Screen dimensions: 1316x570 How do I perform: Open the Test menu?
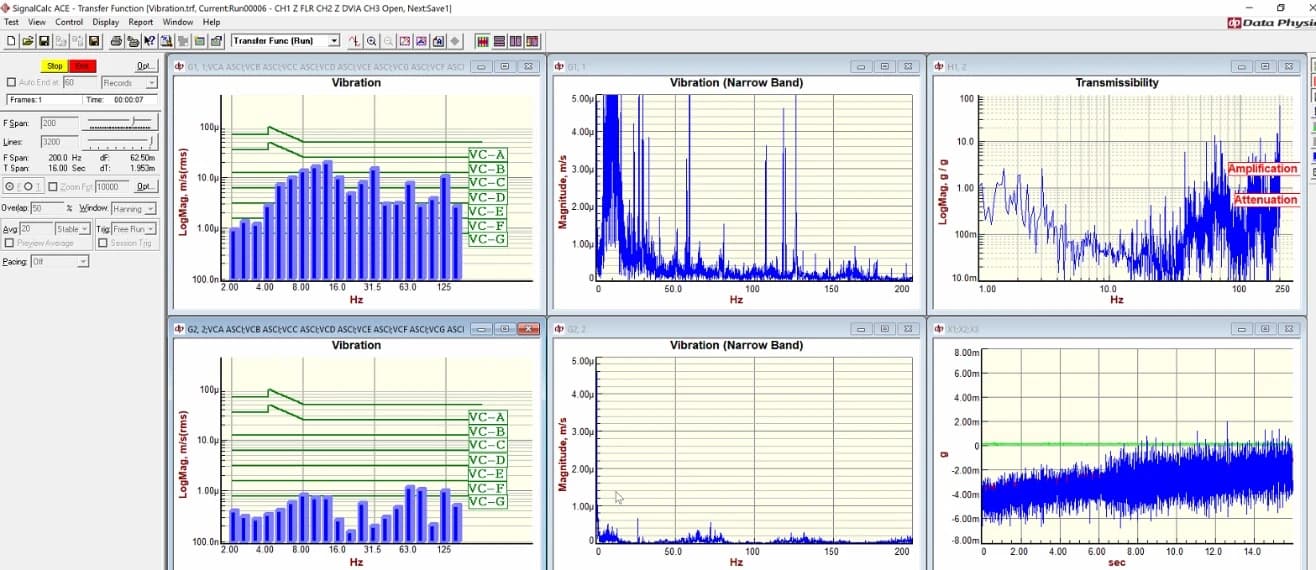pos(11,22)
